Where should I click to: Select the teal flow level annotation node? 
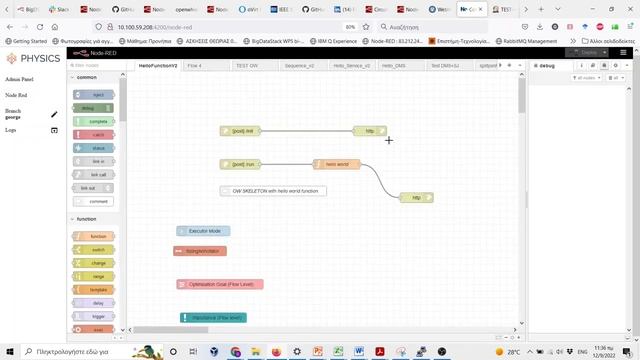[213, 318]
